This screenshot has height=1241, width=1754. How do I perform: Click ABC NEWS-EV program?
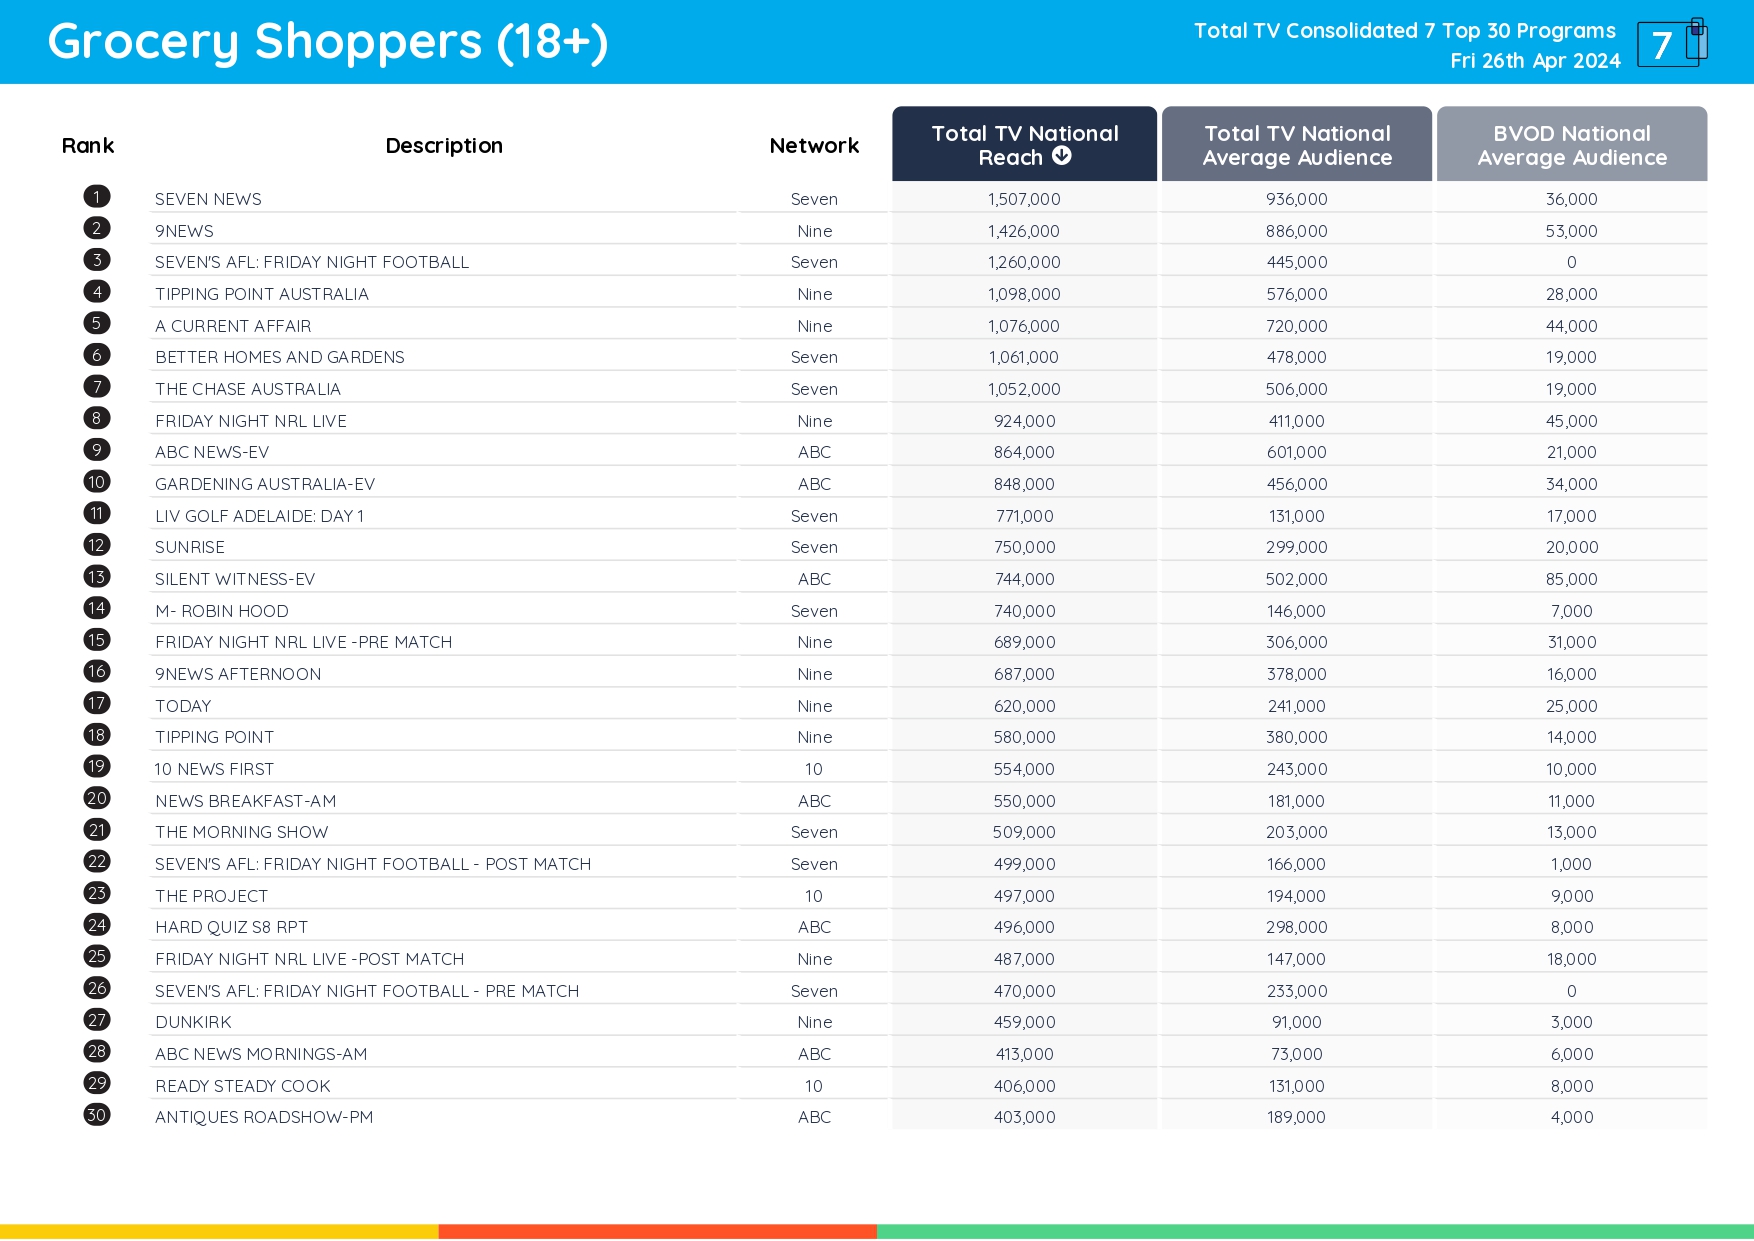pyautogui.click(x=212, y=452)
